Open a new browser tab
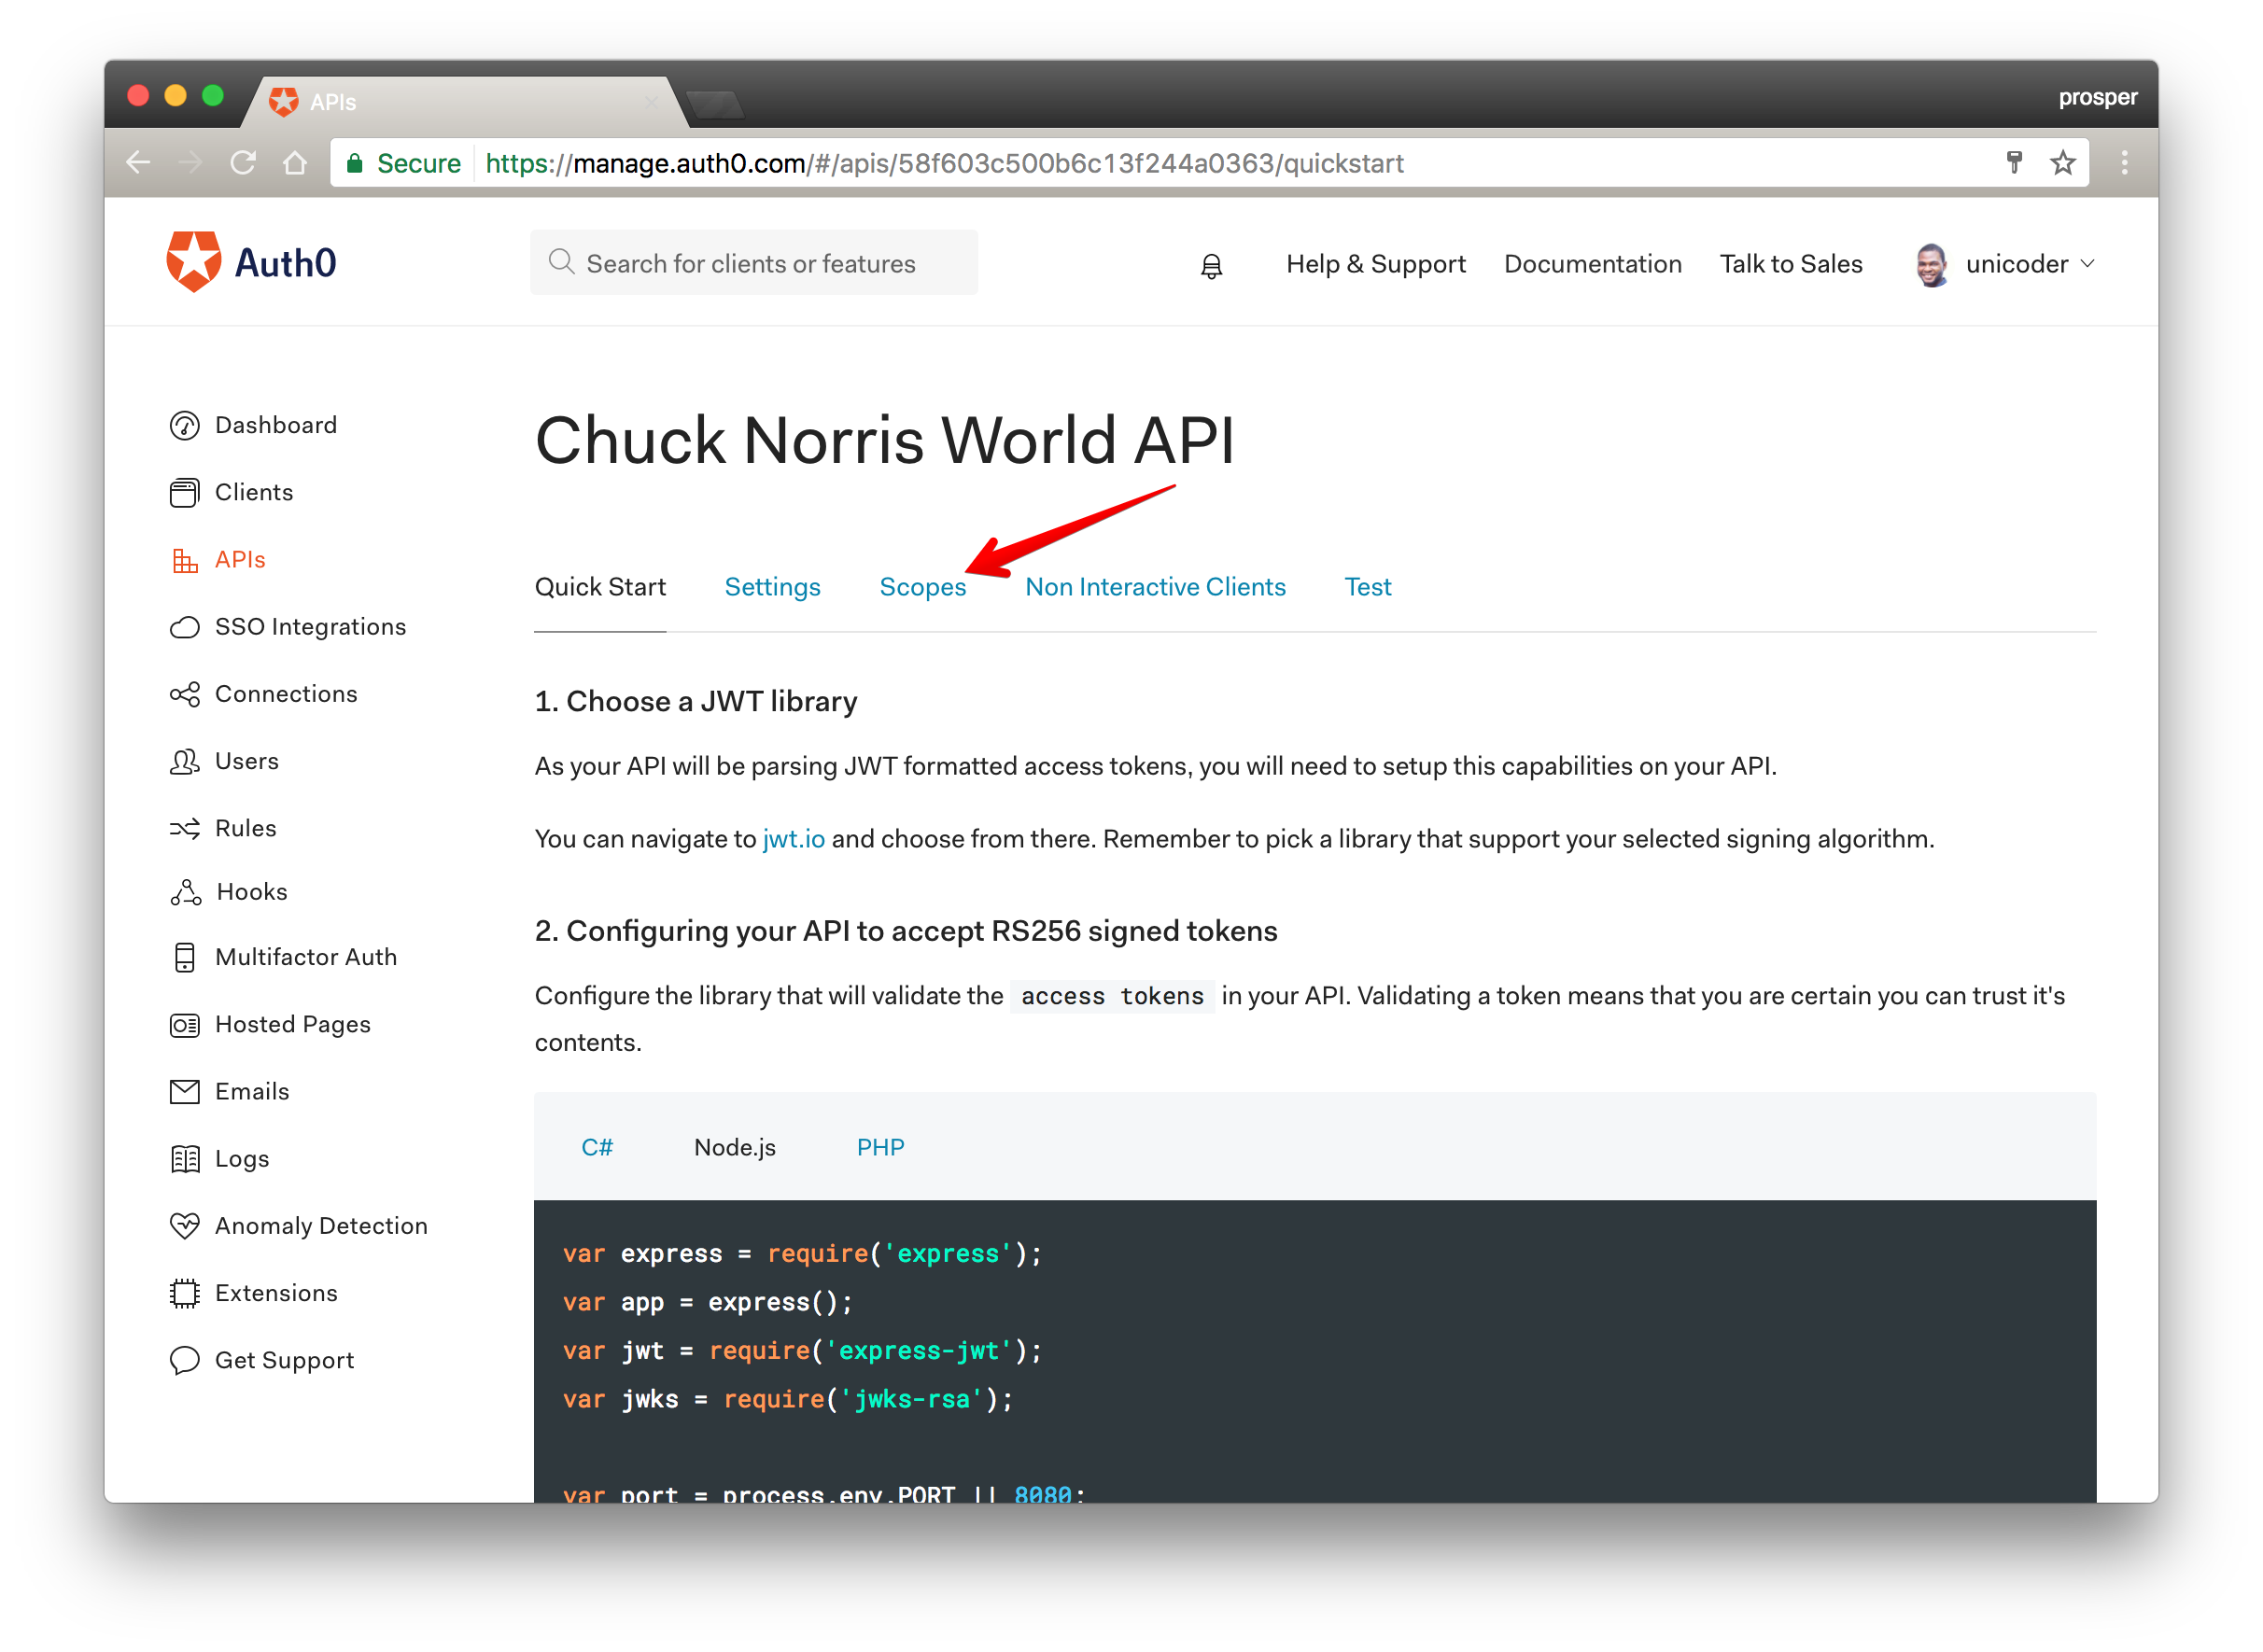The width and height of the screenshot is (2263, 1652). coord(715,103)
